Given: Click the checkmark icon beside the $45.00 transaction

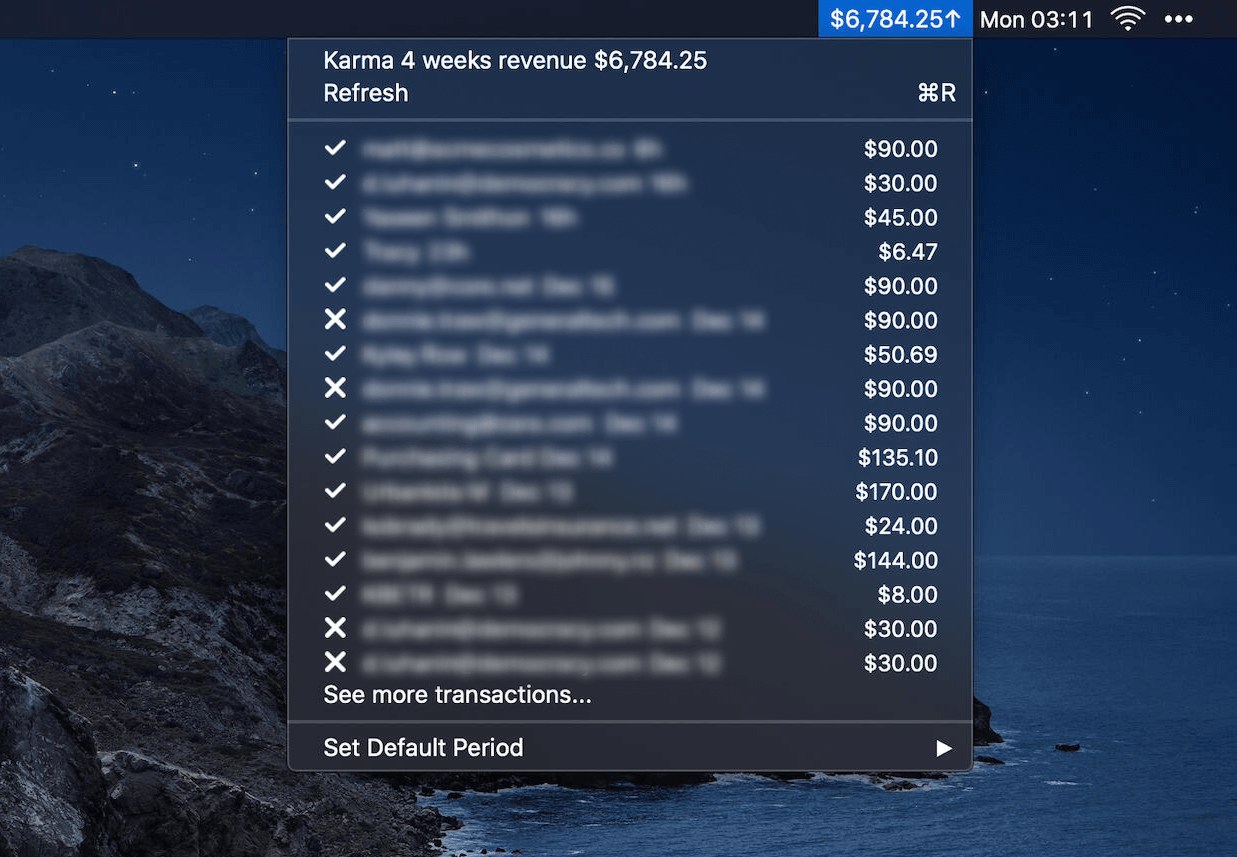Looking at the screenshot, I should pos(335,217).
